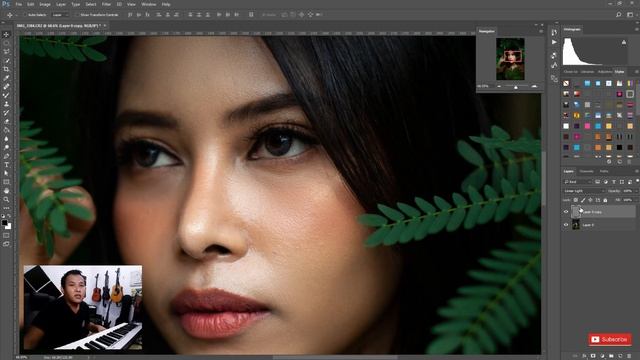640x360 pixels.
Task: Select the Eraser tool
Action: [x=6, y=121]
